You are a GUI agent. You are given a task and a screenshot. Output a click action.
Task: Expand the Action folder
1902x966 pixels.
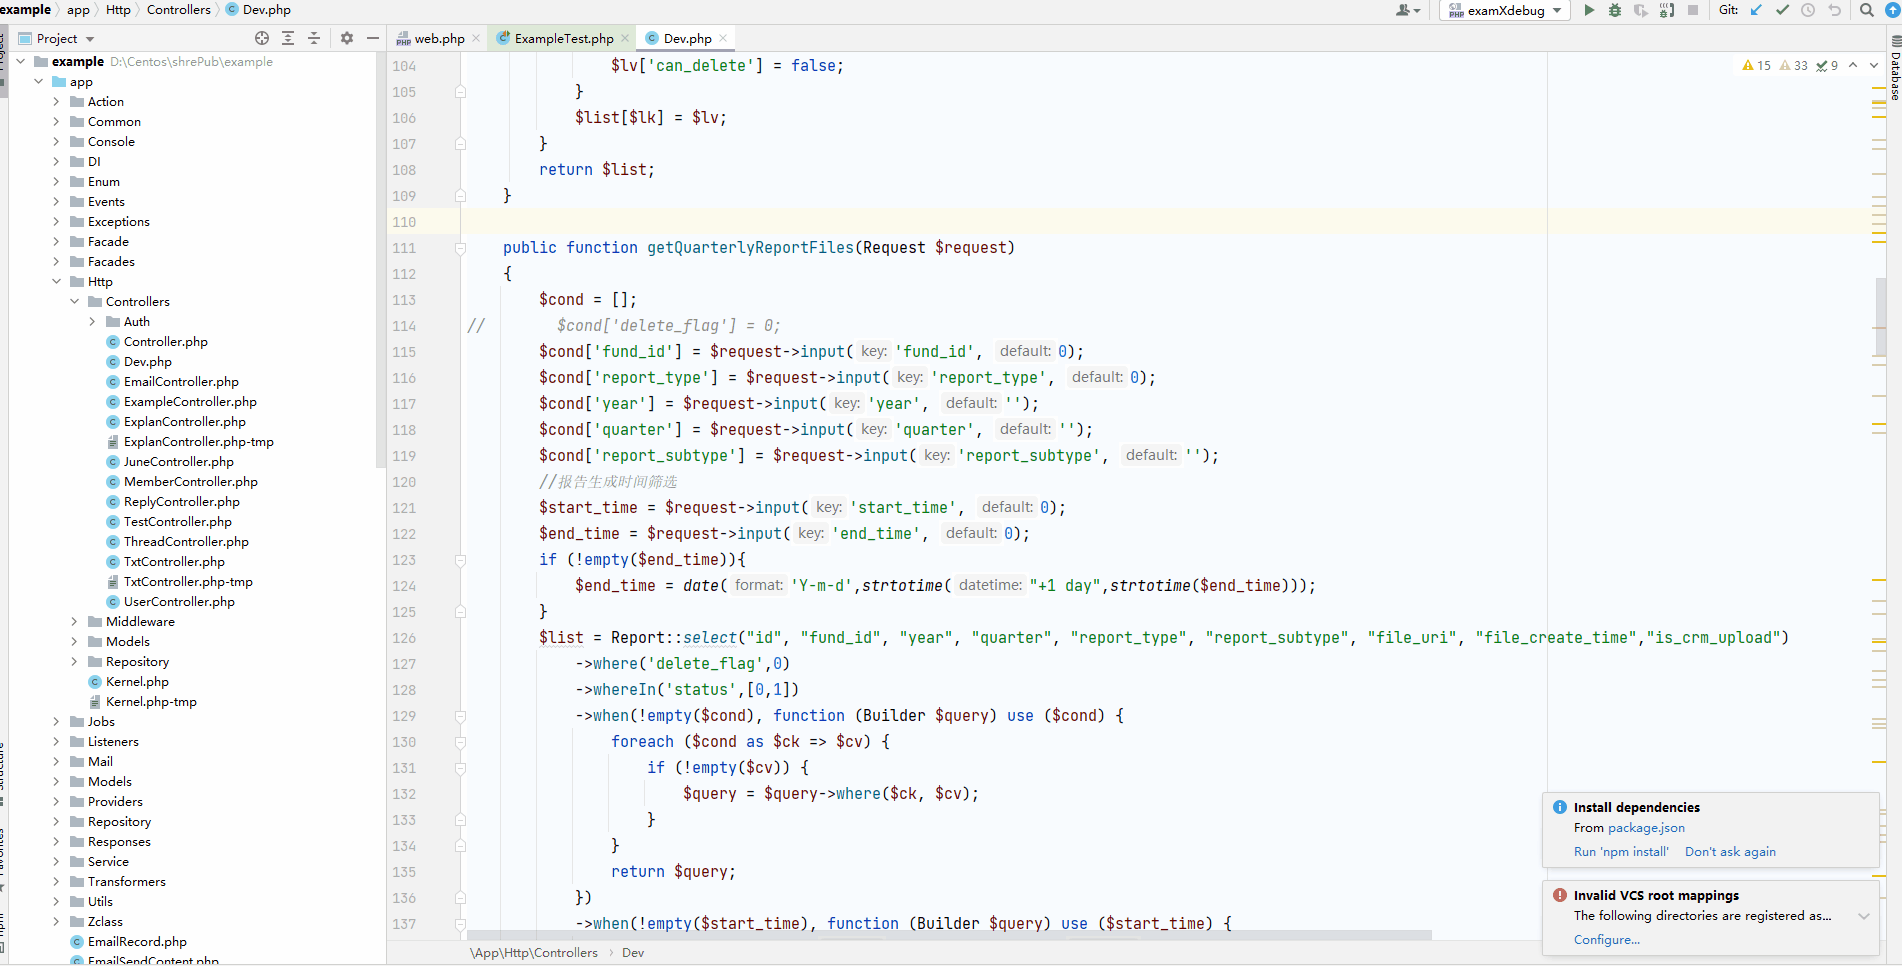tap(57, 102)
